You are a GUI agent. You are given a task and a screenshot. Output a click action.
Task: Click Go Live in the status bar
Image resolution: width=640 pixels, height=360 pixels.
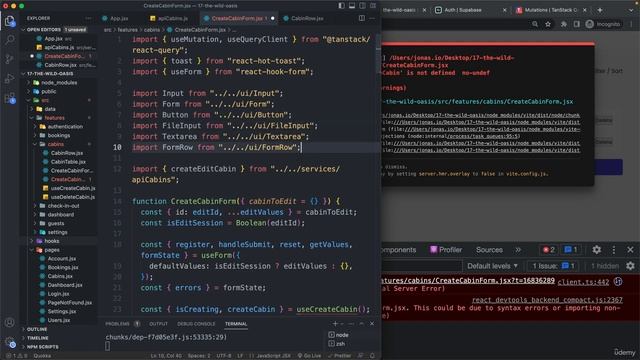point(309,356)
